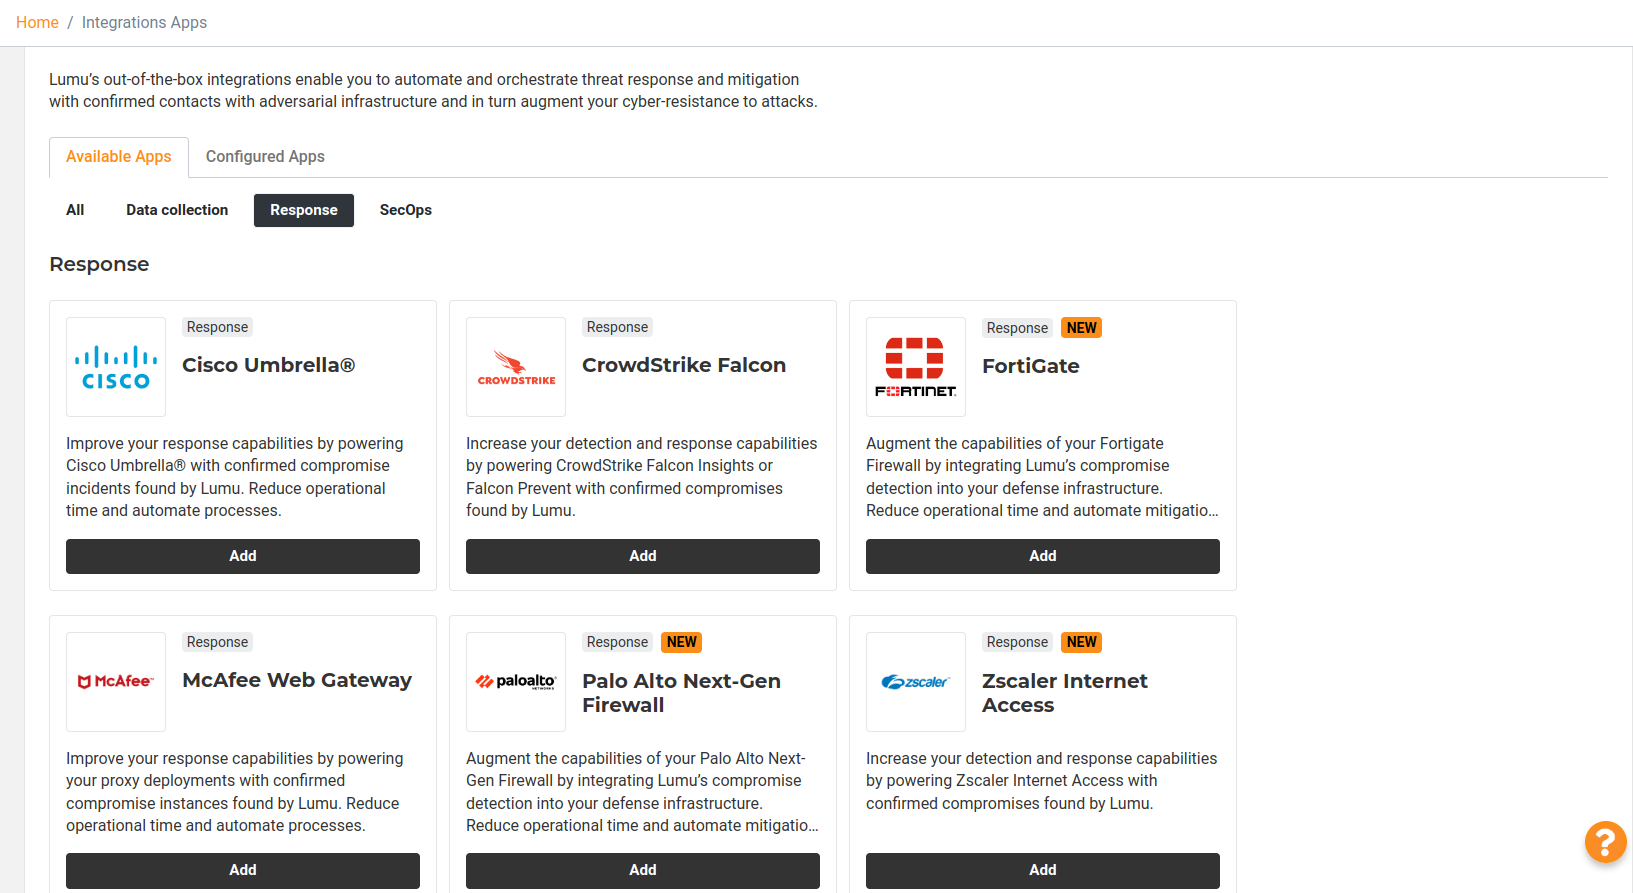Go to Home via breadcrumb
The width and height of the screenshot is (1633, 893).
coord(37,22)
